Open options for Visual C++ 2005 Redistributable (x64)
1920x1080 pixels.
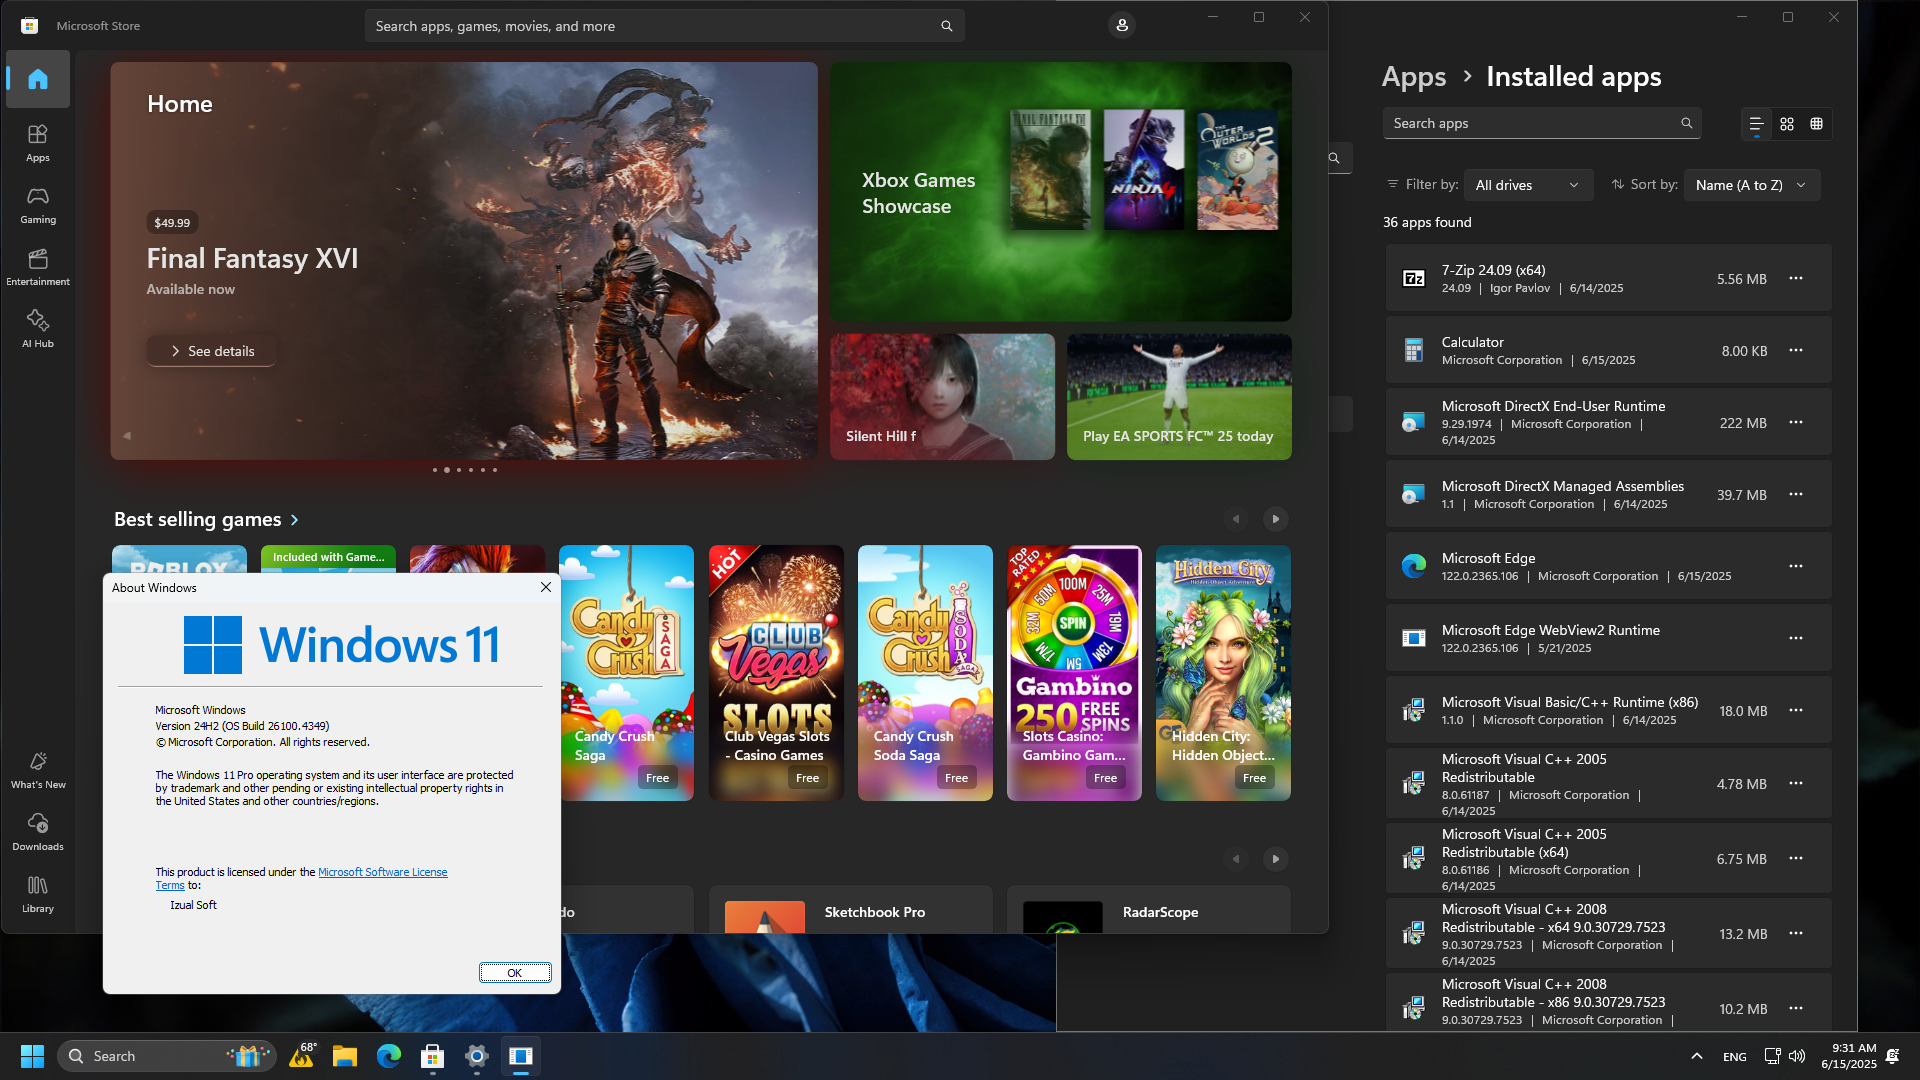[1796, 858]
